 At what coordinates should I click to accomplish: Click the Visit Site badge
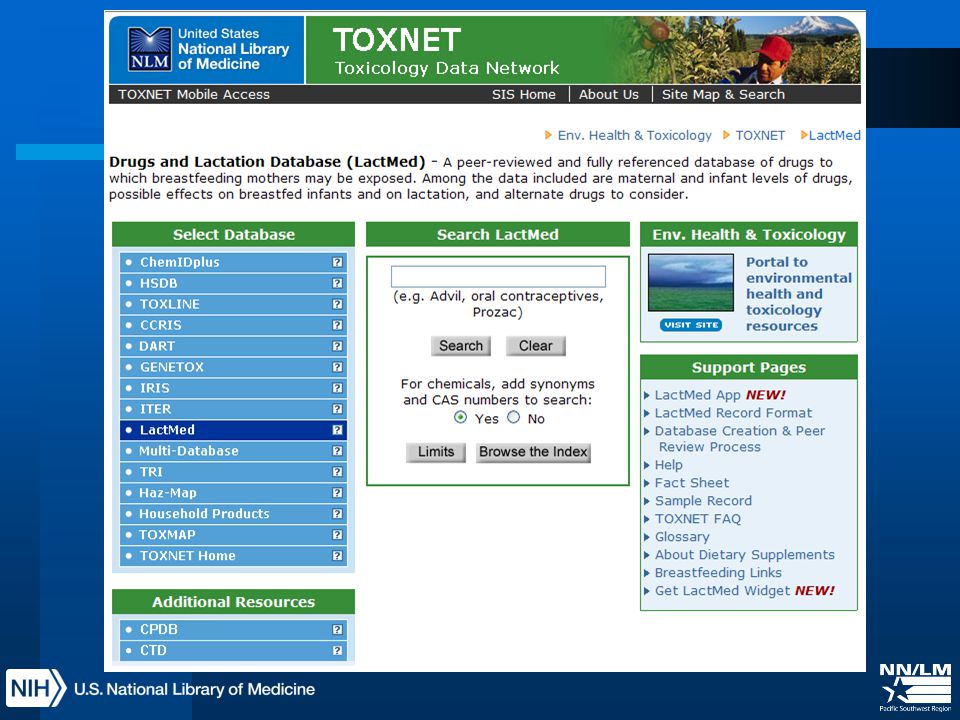coord(691,325)
